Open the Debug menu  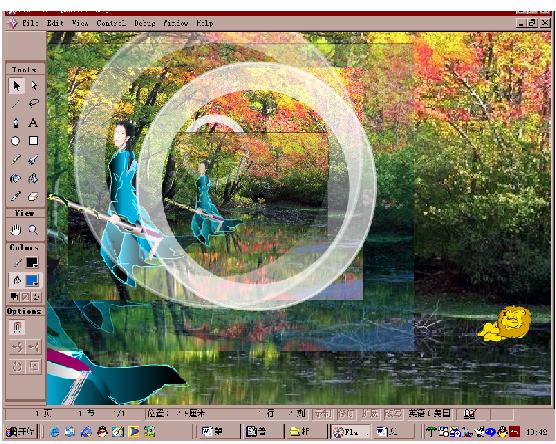(145, 23)
